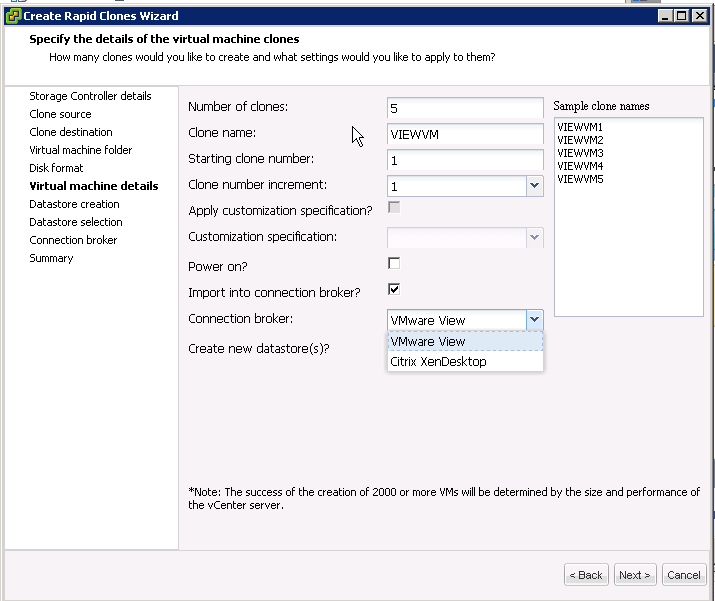
Task: Toggle Apply customization specification checkbox
Action: [x=394, y=208]
